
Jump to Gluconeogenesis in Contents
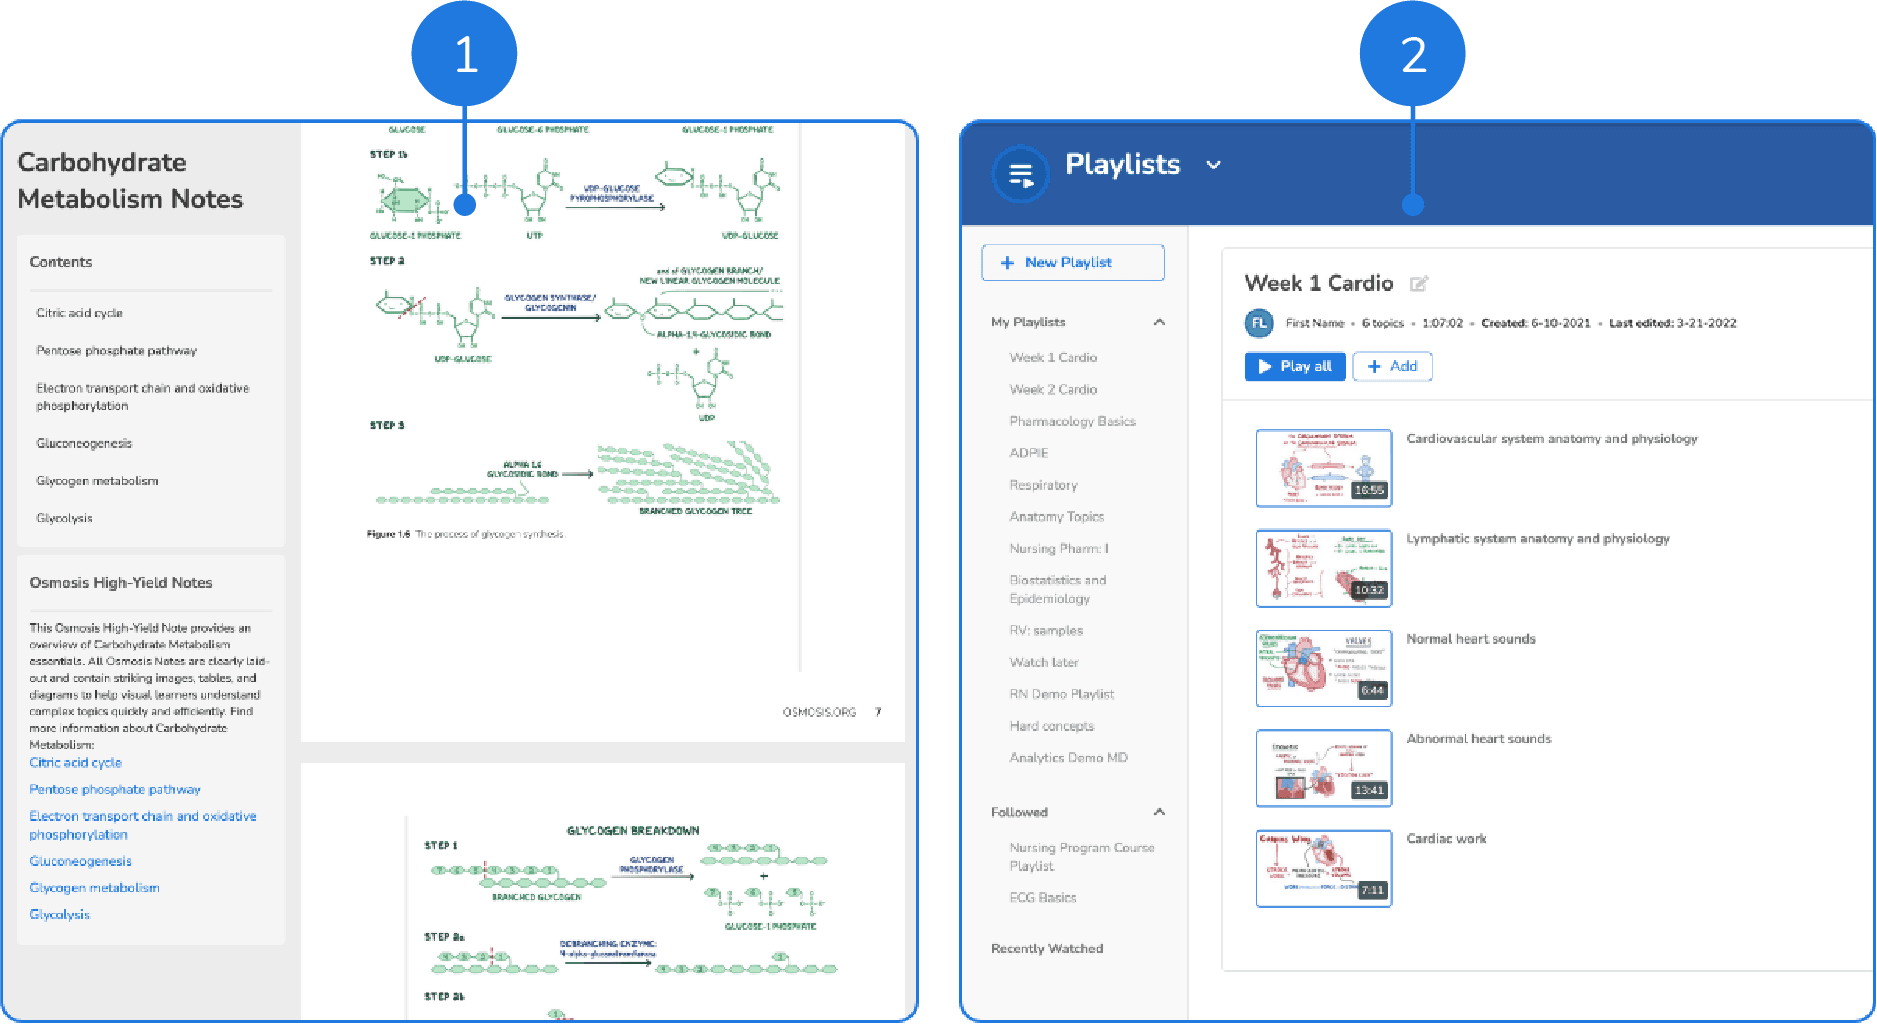pyautogui.click(x=84, y=444)
